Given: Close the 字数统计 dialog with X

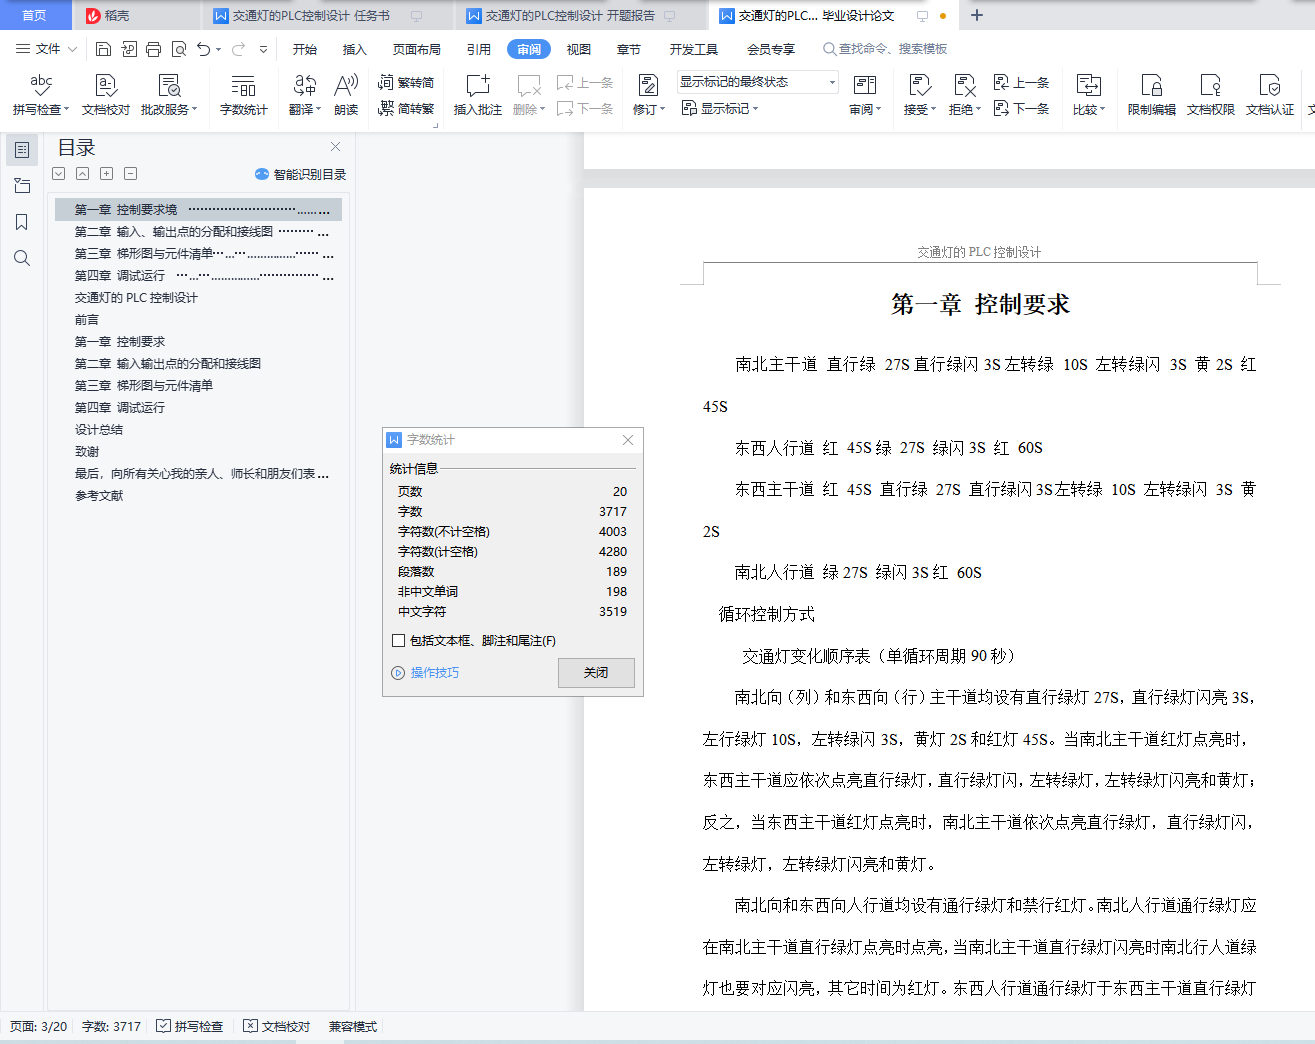Looking at the screenshot, I should (628, 440).
